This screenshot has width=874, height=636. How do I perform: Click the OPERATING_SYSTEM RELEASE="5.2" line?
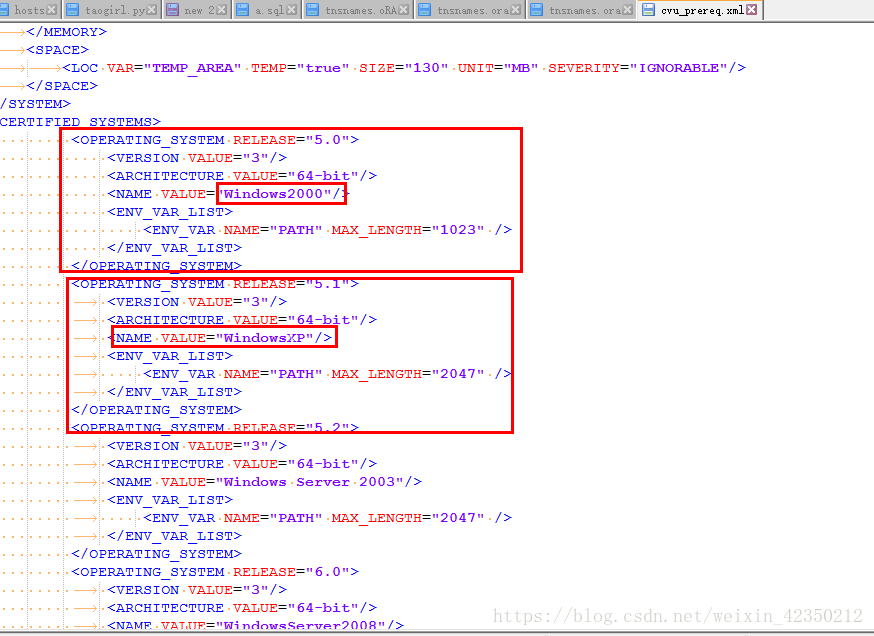pyautogui.click(x=215, y=428)
